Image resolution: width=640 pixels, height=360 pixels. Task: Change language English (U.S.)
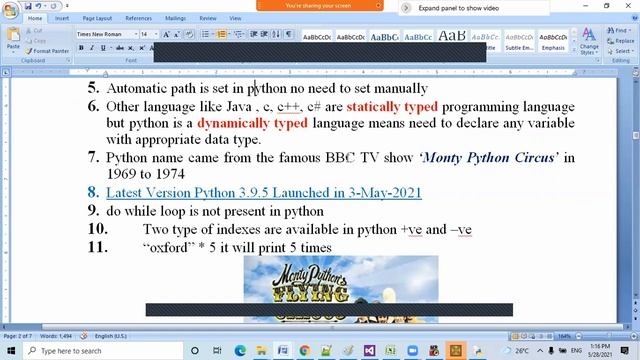pos(110,336)
